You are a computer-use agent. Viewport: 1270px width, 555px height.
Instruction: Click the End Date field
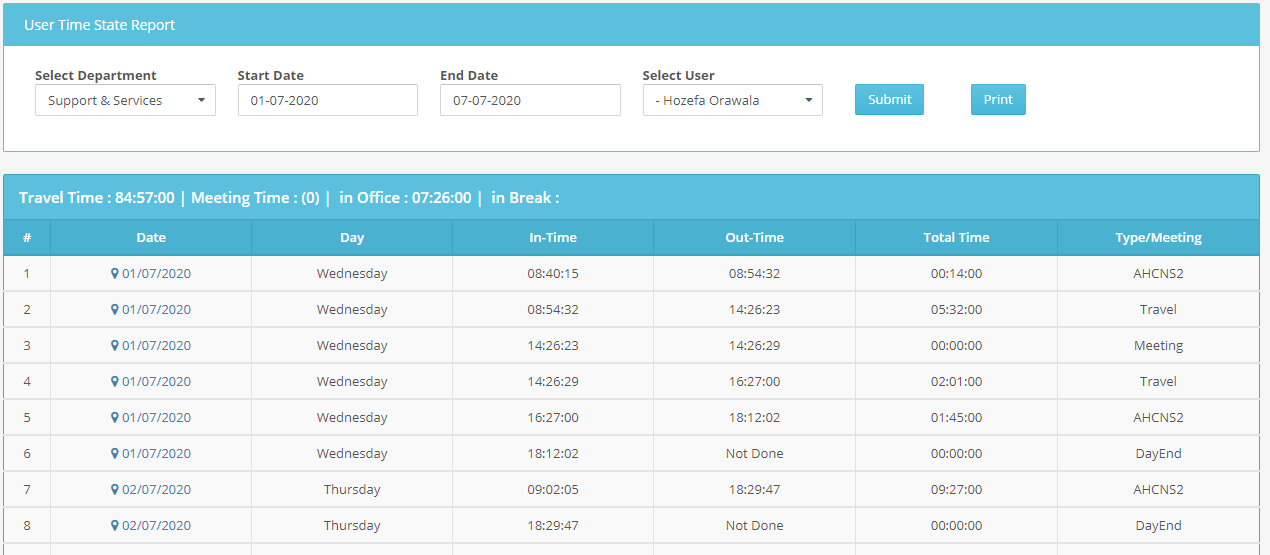pyautogui.click(x=530, y=100)
